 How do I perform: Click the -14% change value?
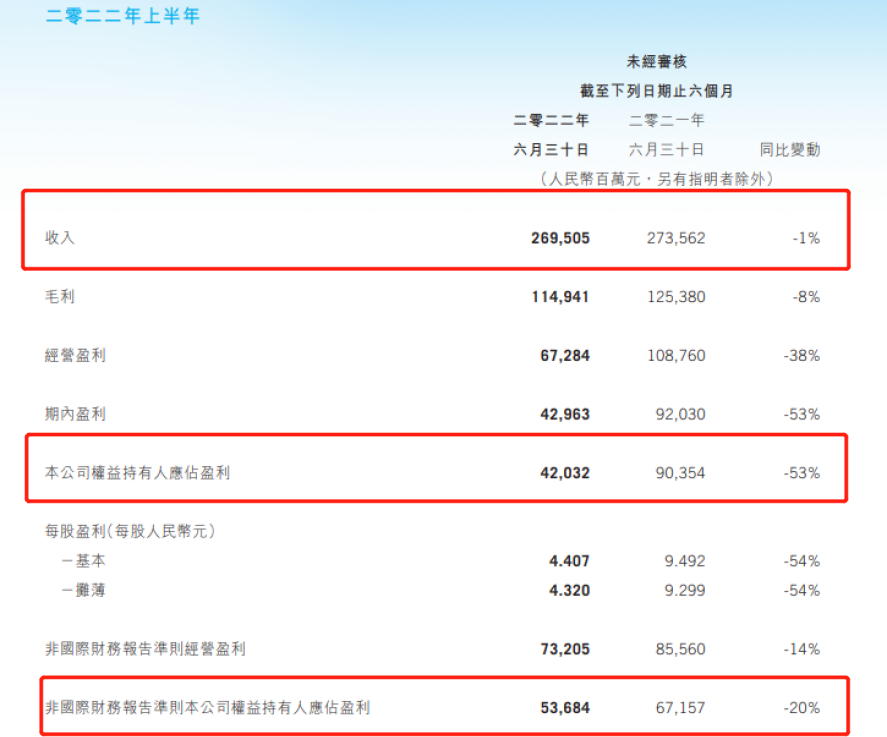tap(802, 649)
